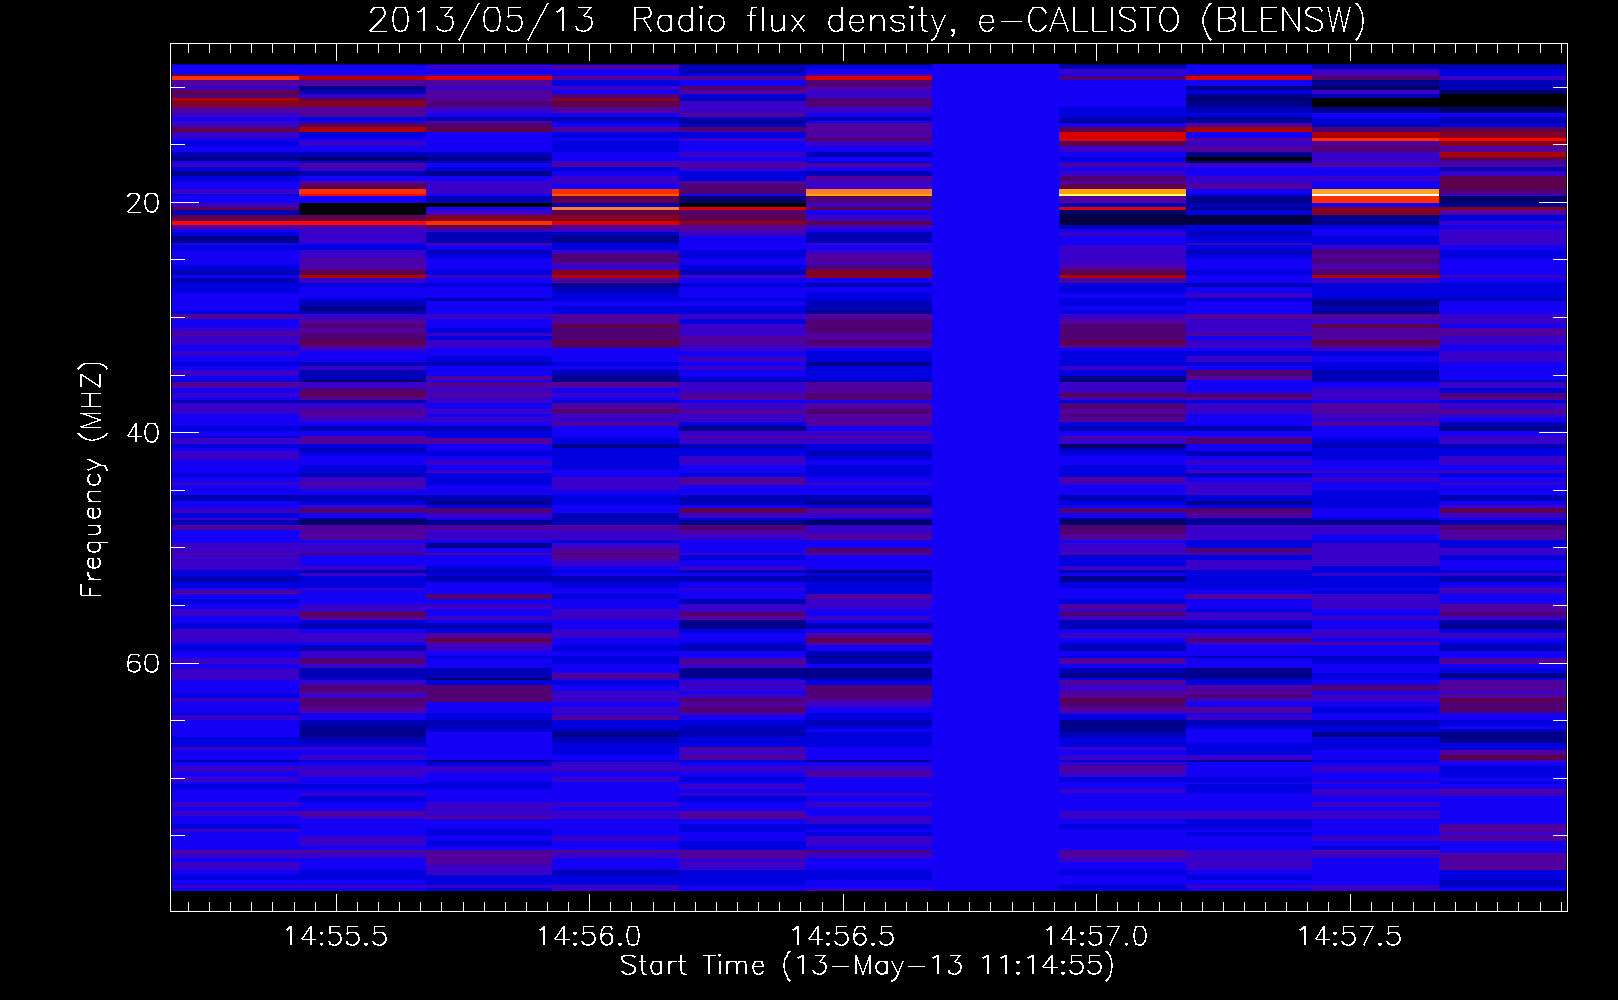Click the 14:57.0 time tick label
Image resolution: width=1618 pixels, height=1000 pixels.
tap(1096, 937)
